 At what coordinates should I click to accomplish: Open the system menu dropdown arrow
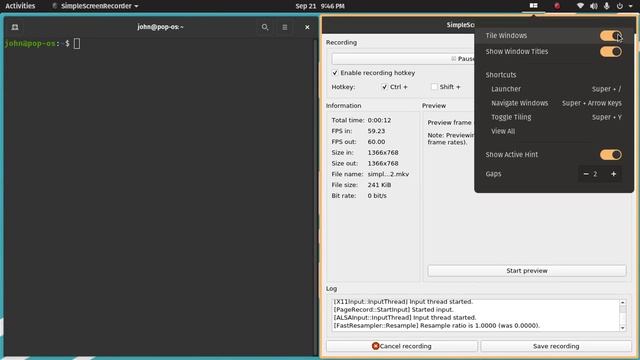(630, 6)
